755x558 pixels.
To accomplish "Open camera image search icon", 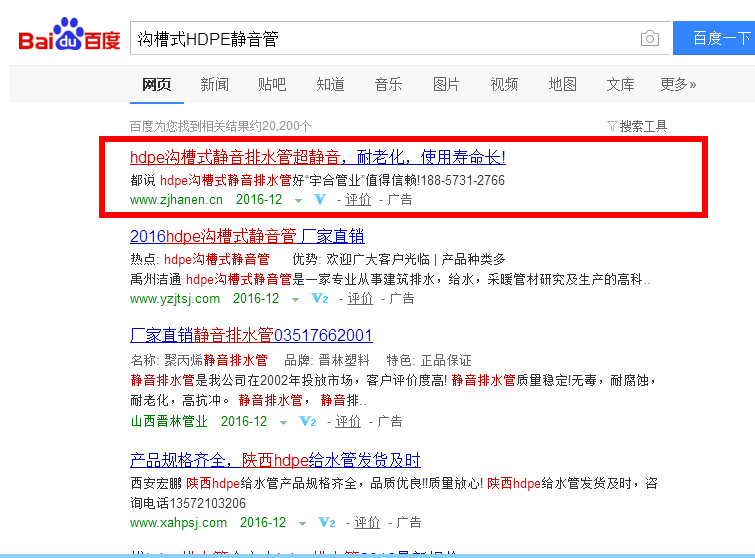I will [x=650, y=38].
